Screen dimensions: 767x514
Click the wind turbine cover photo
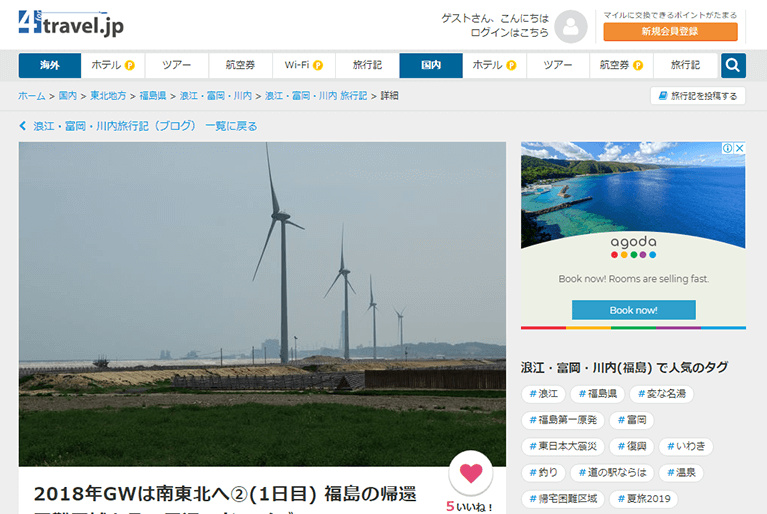pos(262,302)
